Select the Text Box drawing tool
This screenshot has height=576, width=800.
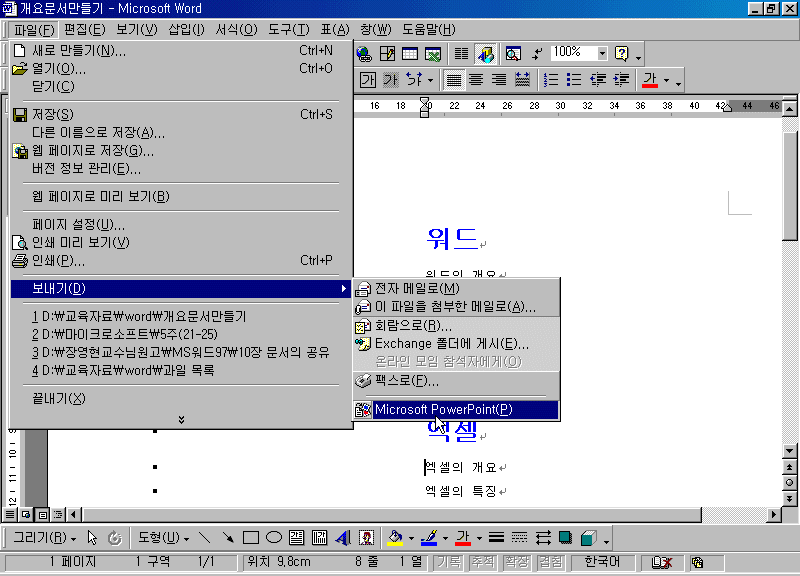296,538
